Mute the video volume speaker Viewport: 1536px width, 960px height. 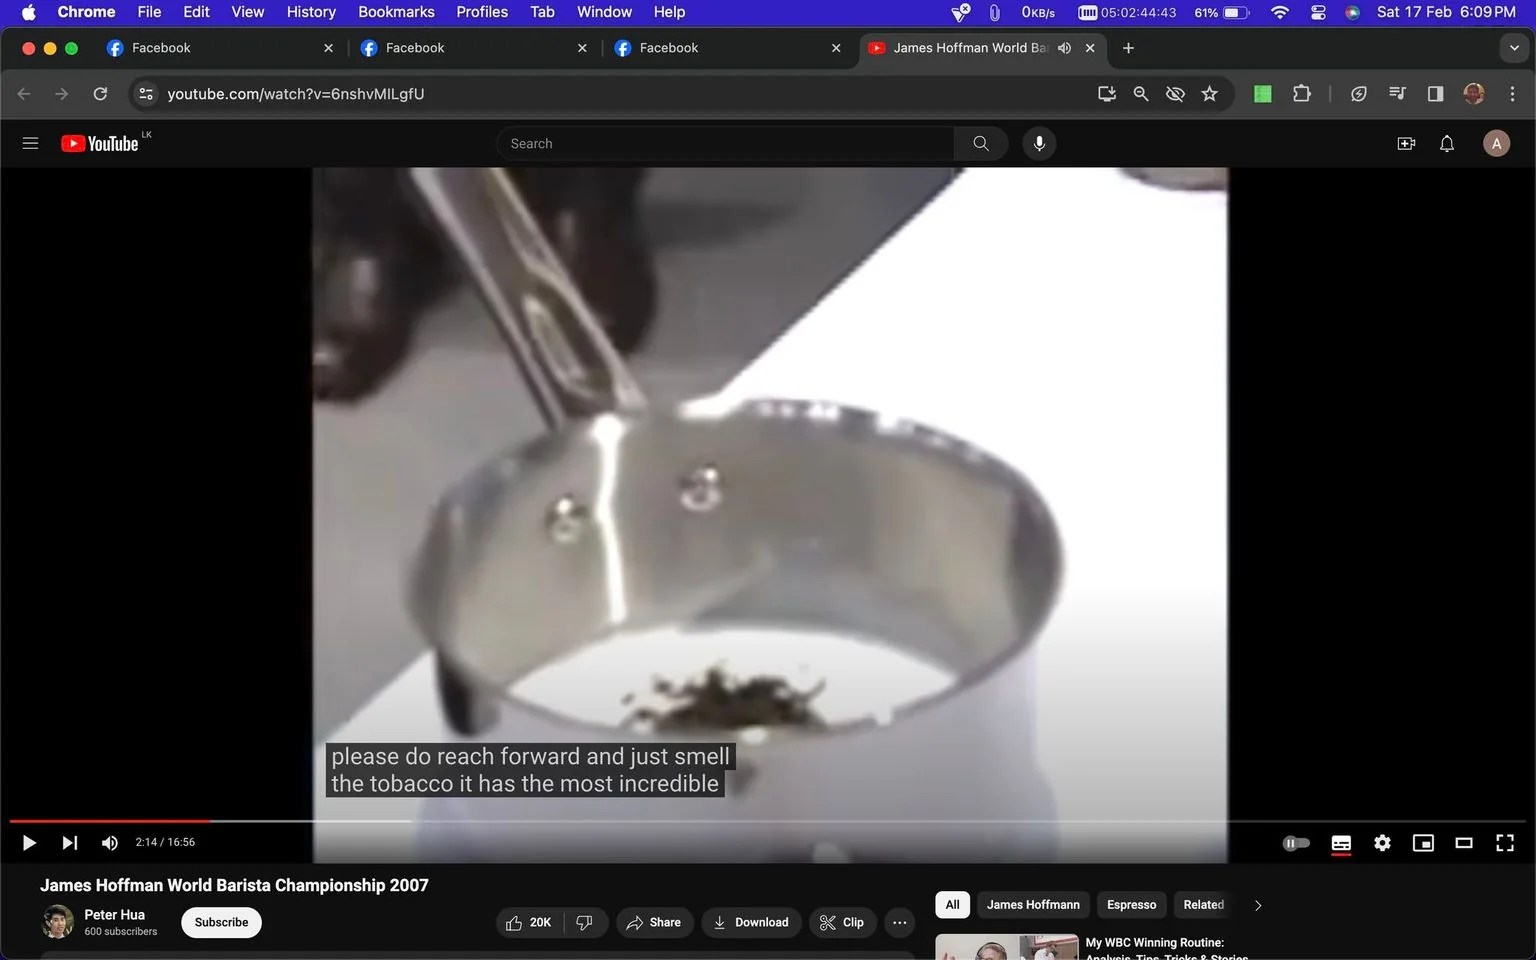tap(110, 843)
